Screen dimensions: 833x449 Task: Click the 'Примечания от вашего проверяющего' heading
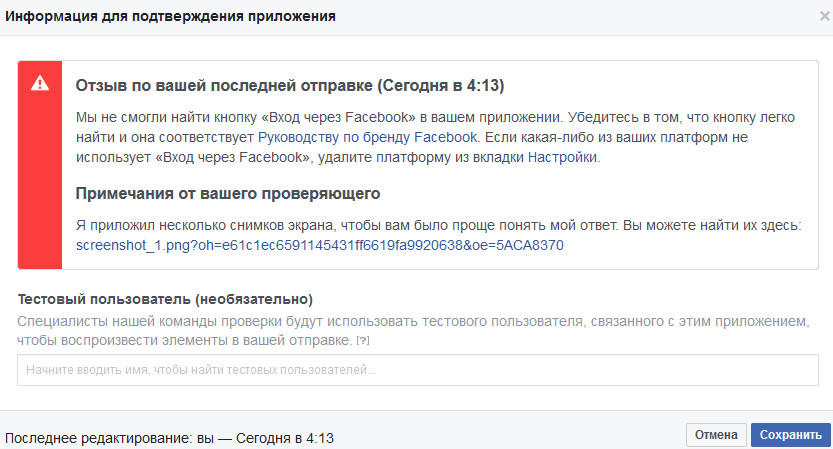(x=228, y=193)
